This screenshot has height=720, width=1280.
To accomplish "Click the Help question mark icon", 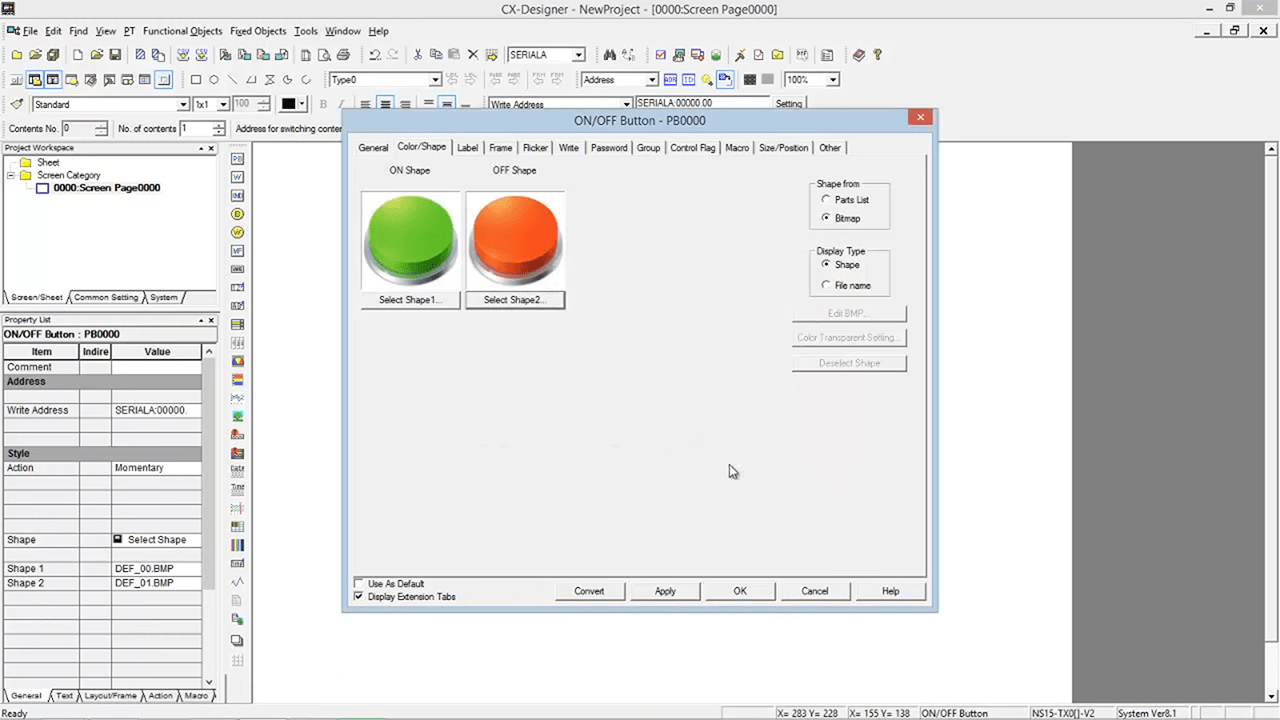I will point(877,55).
